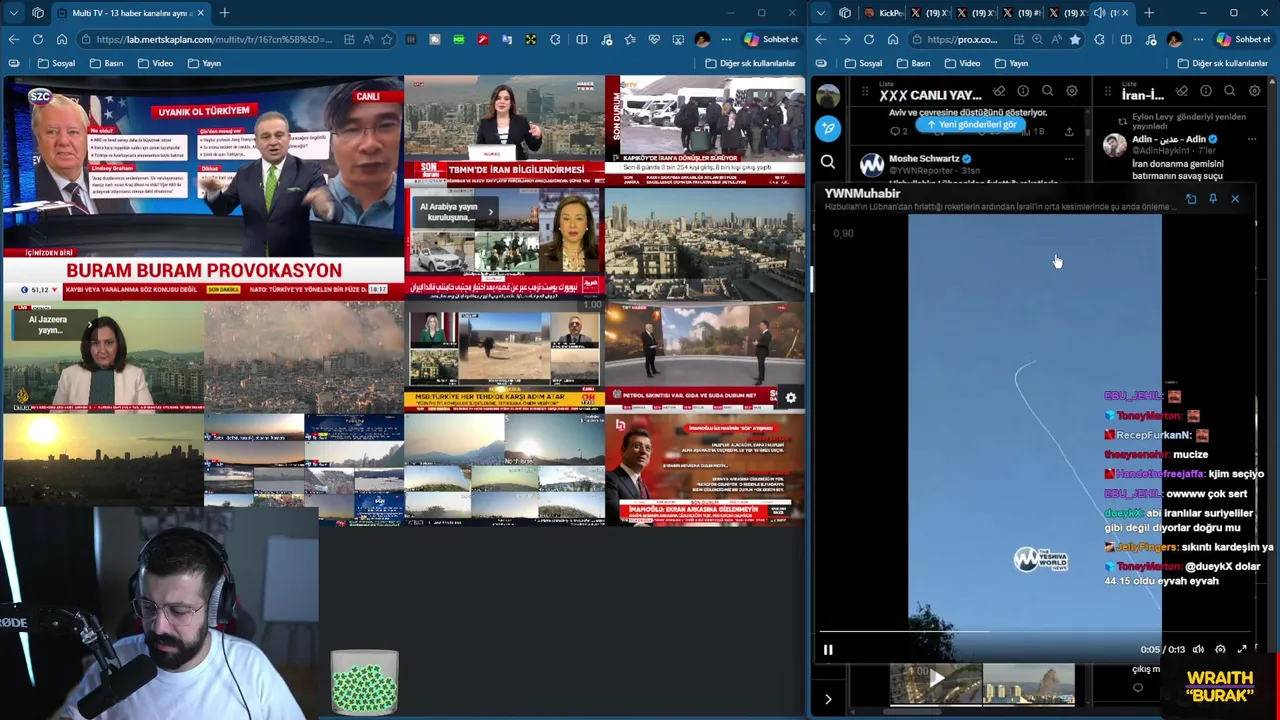
Task: Pop out the YWNMuhabir media viewer
Action: click(1191, 199)
